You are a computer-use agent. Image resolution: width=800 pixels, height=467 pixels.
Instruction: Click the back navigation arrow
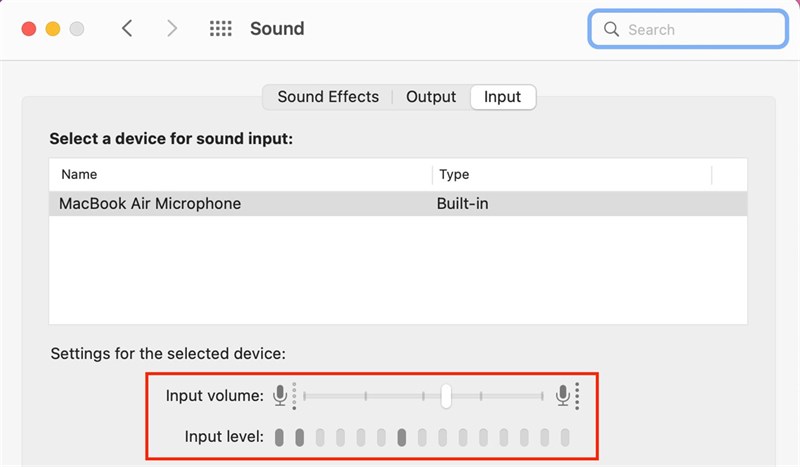tap(127, 29)
